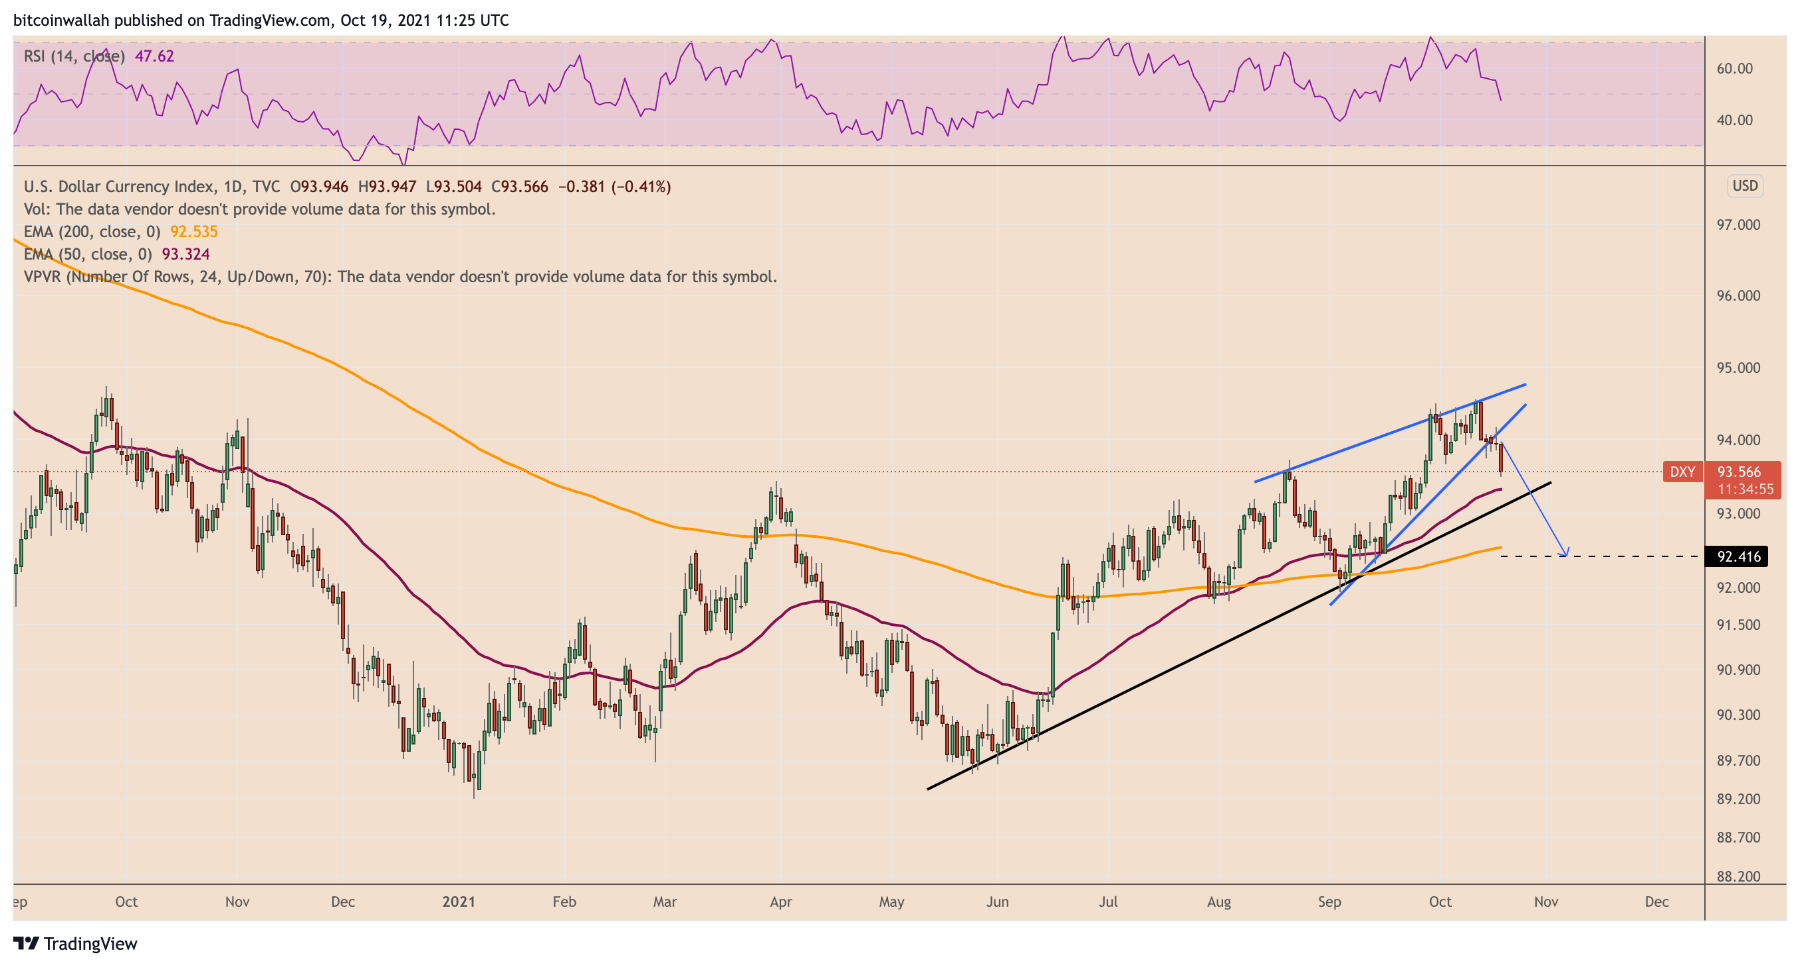This screenshot has height=967, width=1800.
Task: Click the VPVR indicator legend line
Action: (x=400, y=277)
